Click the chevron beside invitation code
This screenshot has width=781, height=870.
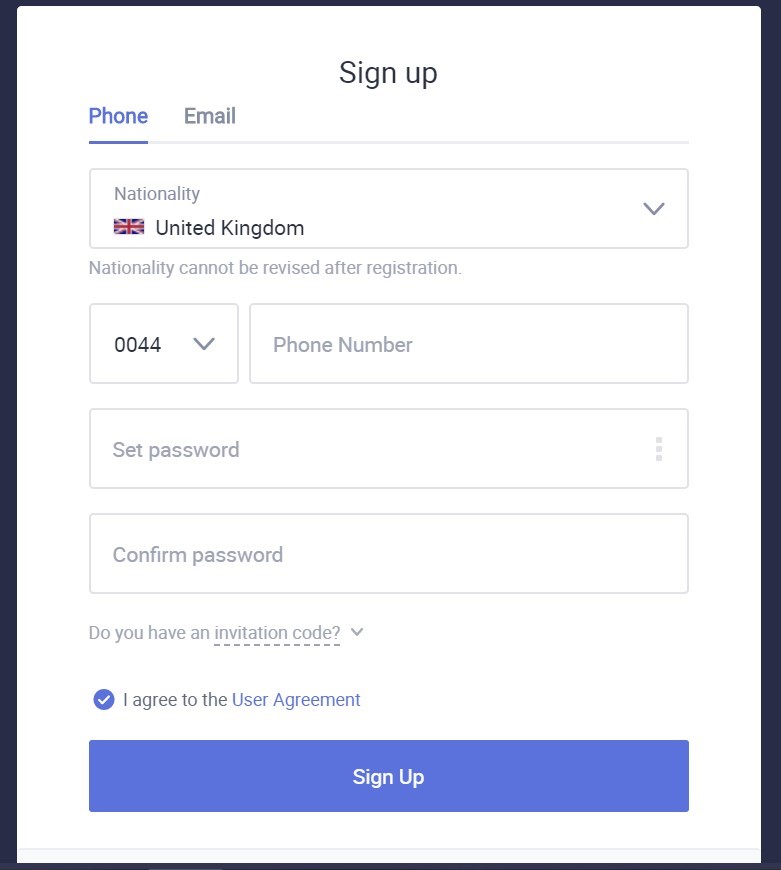point(357,632)
